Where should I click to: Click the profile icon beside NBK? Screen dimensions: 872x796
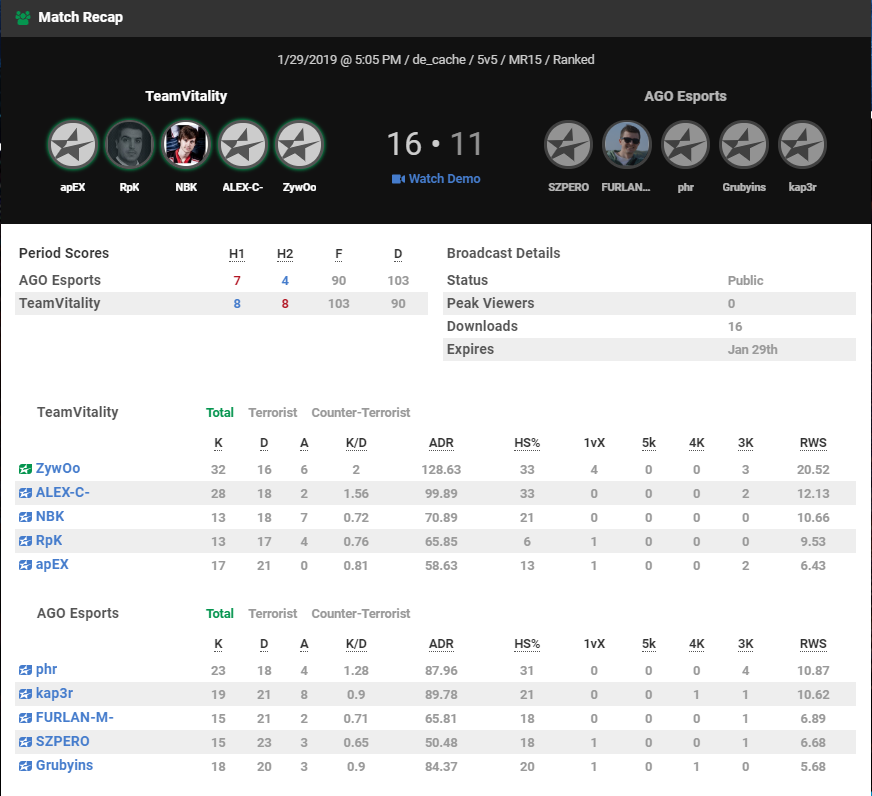26,517
